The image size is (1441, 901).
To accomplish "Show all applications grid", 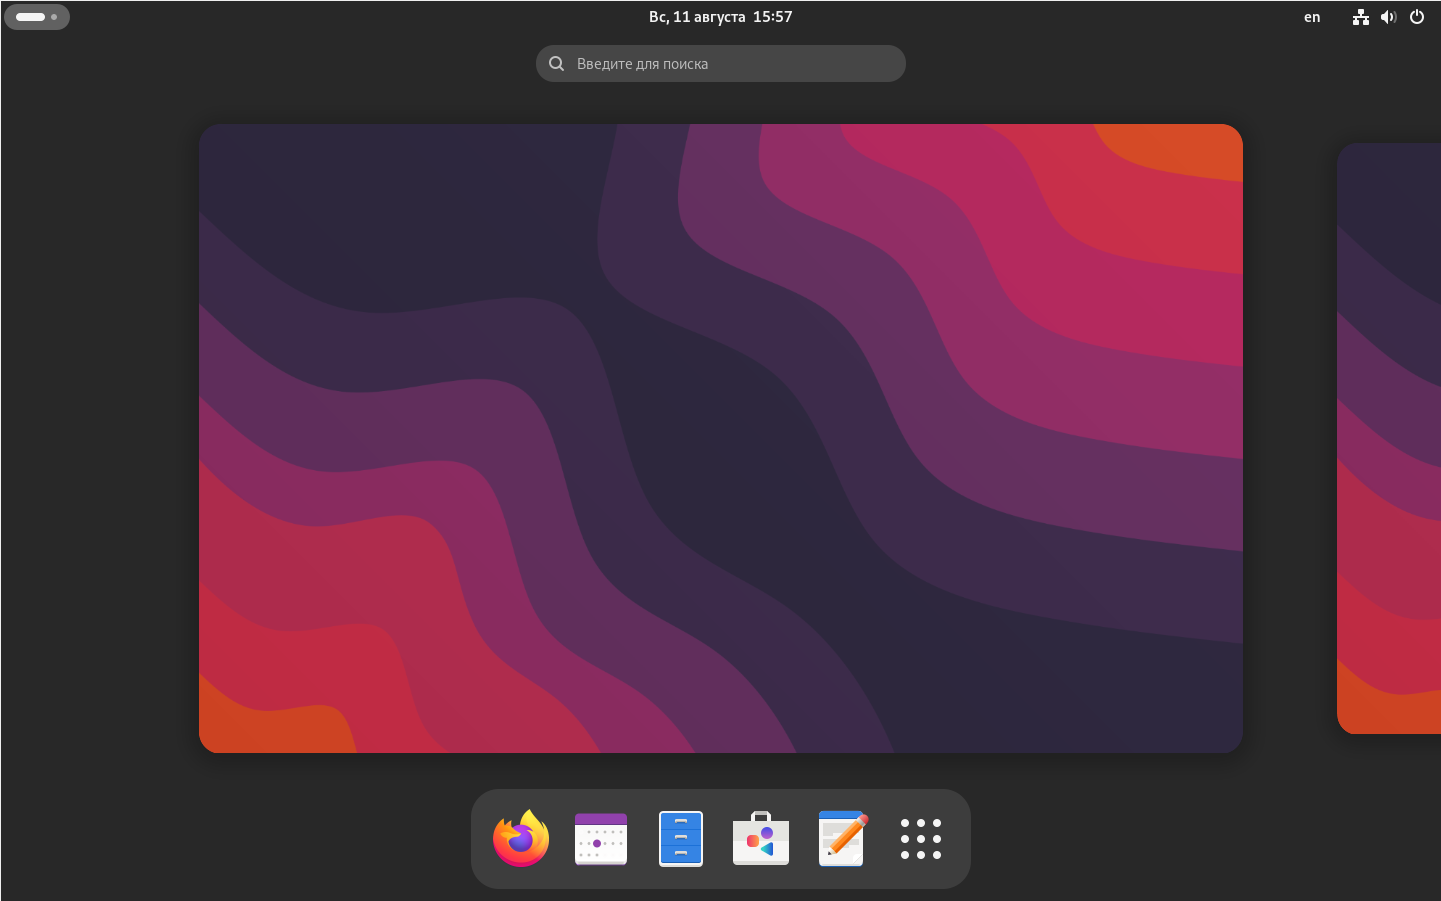I will 921,839.
